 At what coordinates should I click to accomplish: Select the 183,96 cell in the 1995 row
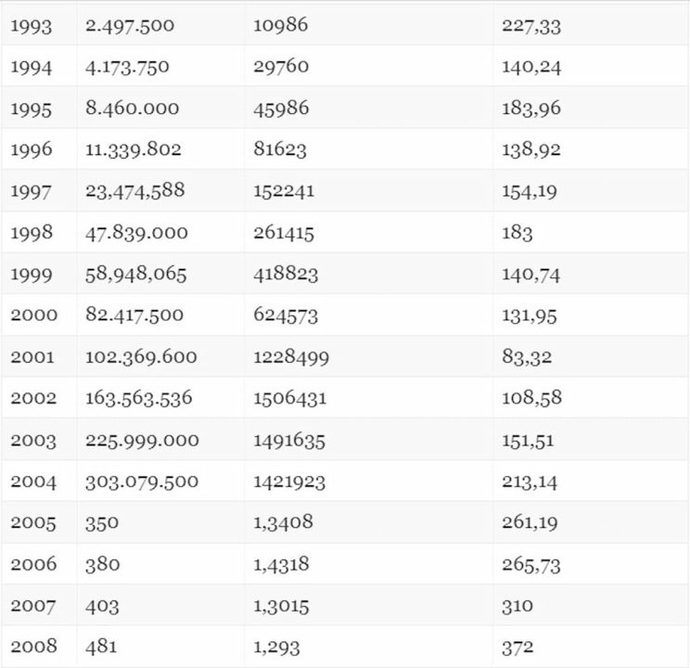[x=531, y=108]
